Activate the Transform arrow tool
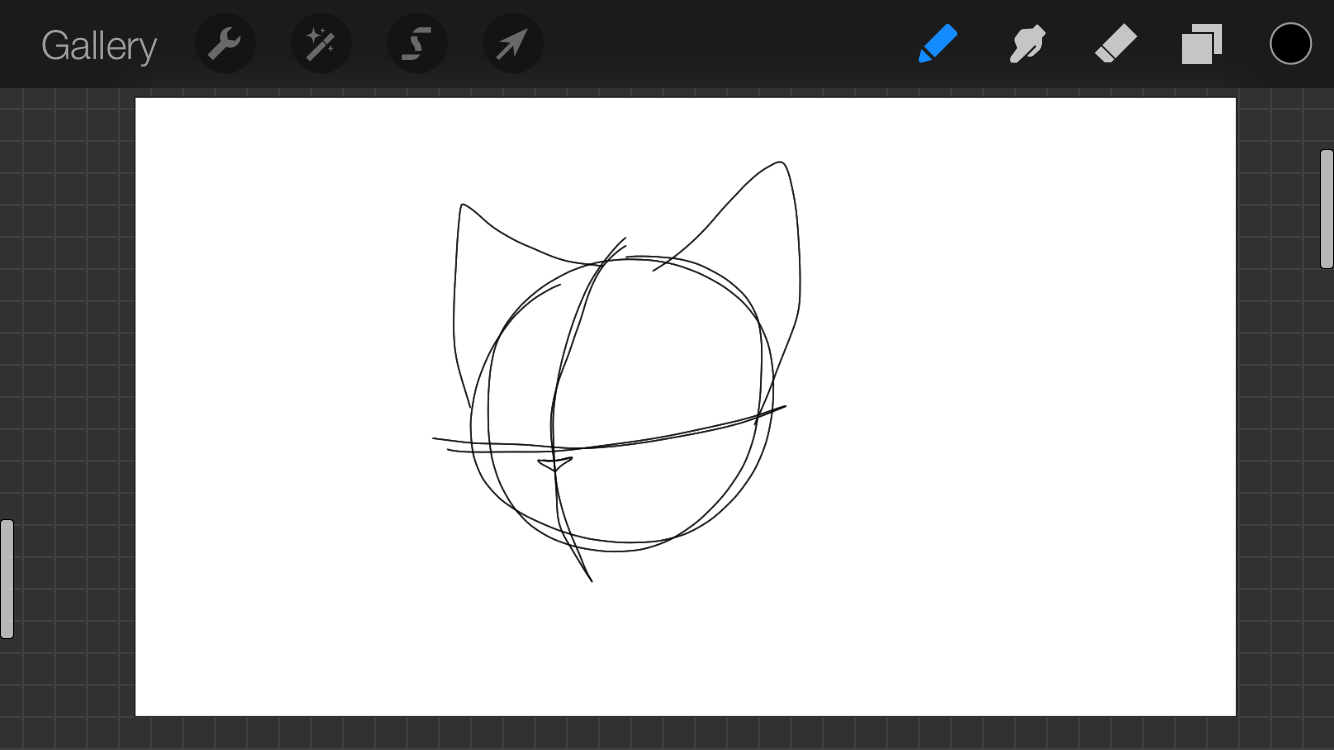1334x750 pixels. point(513,44)
